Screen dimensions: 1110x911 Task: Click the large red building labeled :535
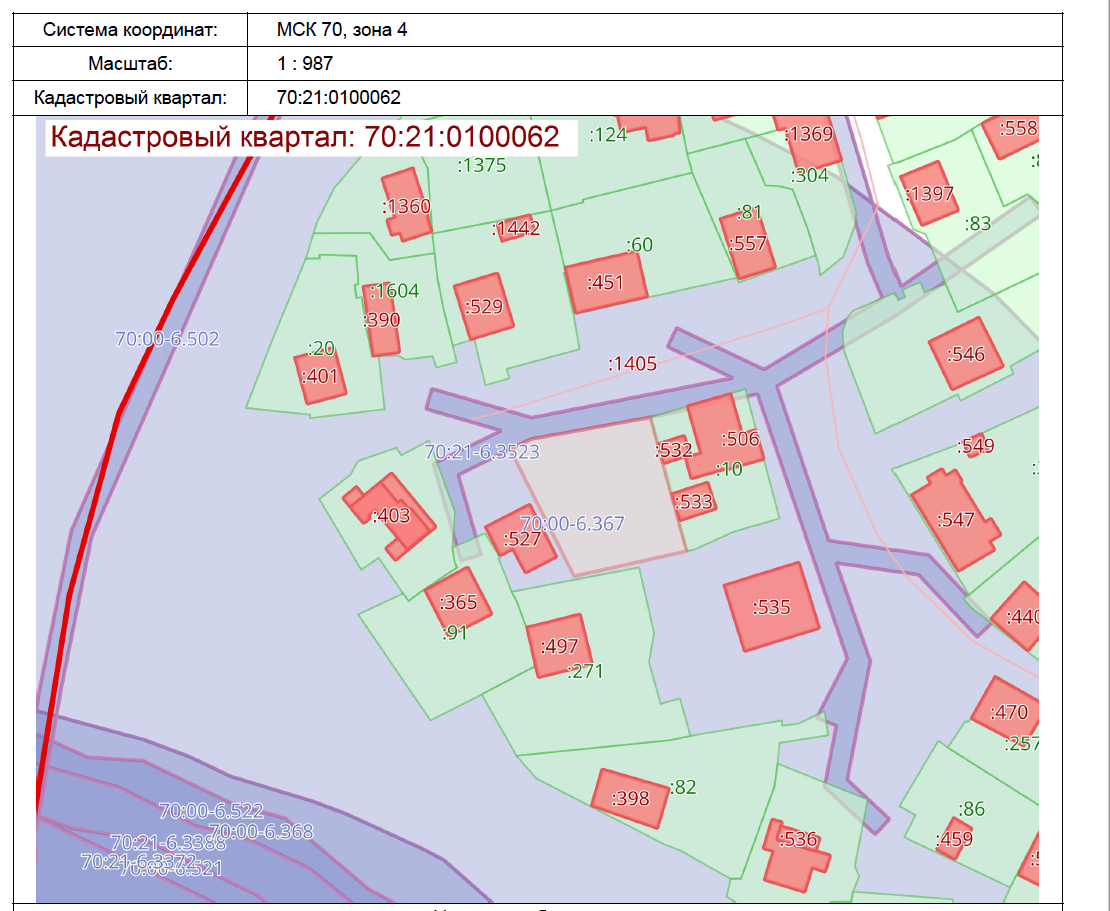(x=771, y=606)
